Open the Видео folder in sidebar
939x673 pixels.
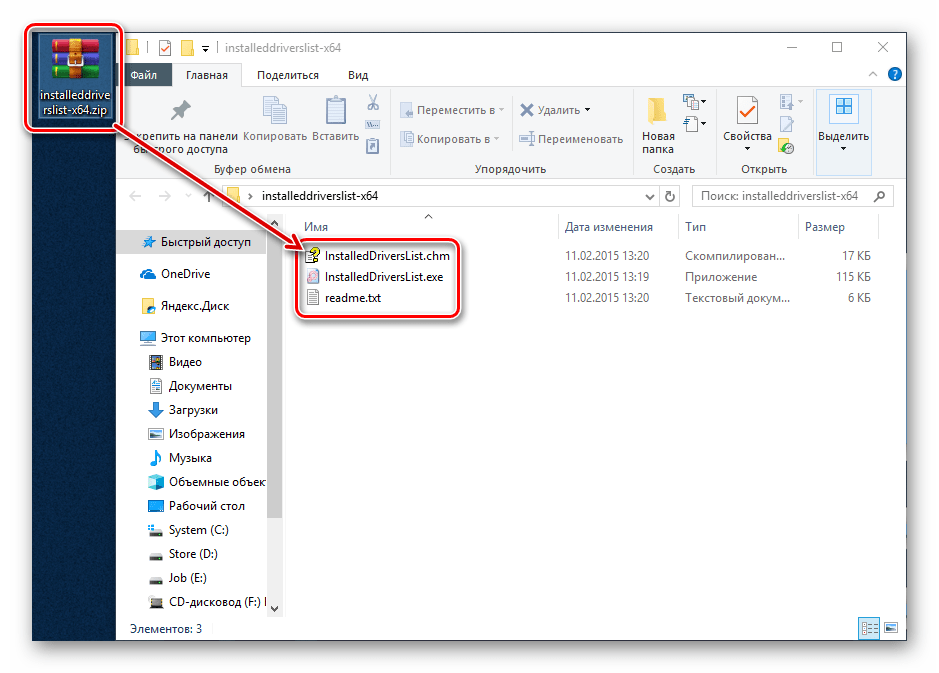174,362
